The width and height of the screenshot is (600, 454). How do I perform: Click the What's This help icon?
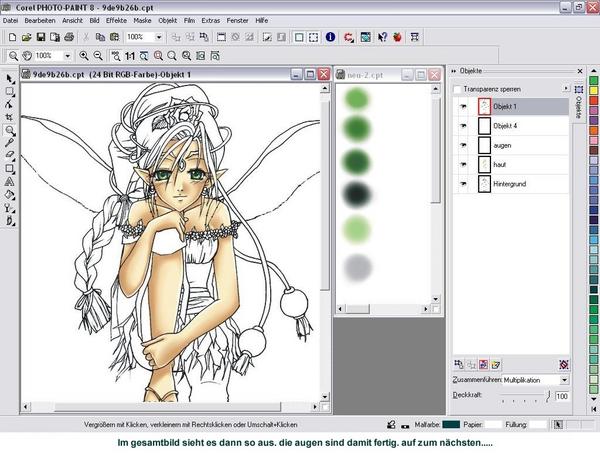[382, 37]
